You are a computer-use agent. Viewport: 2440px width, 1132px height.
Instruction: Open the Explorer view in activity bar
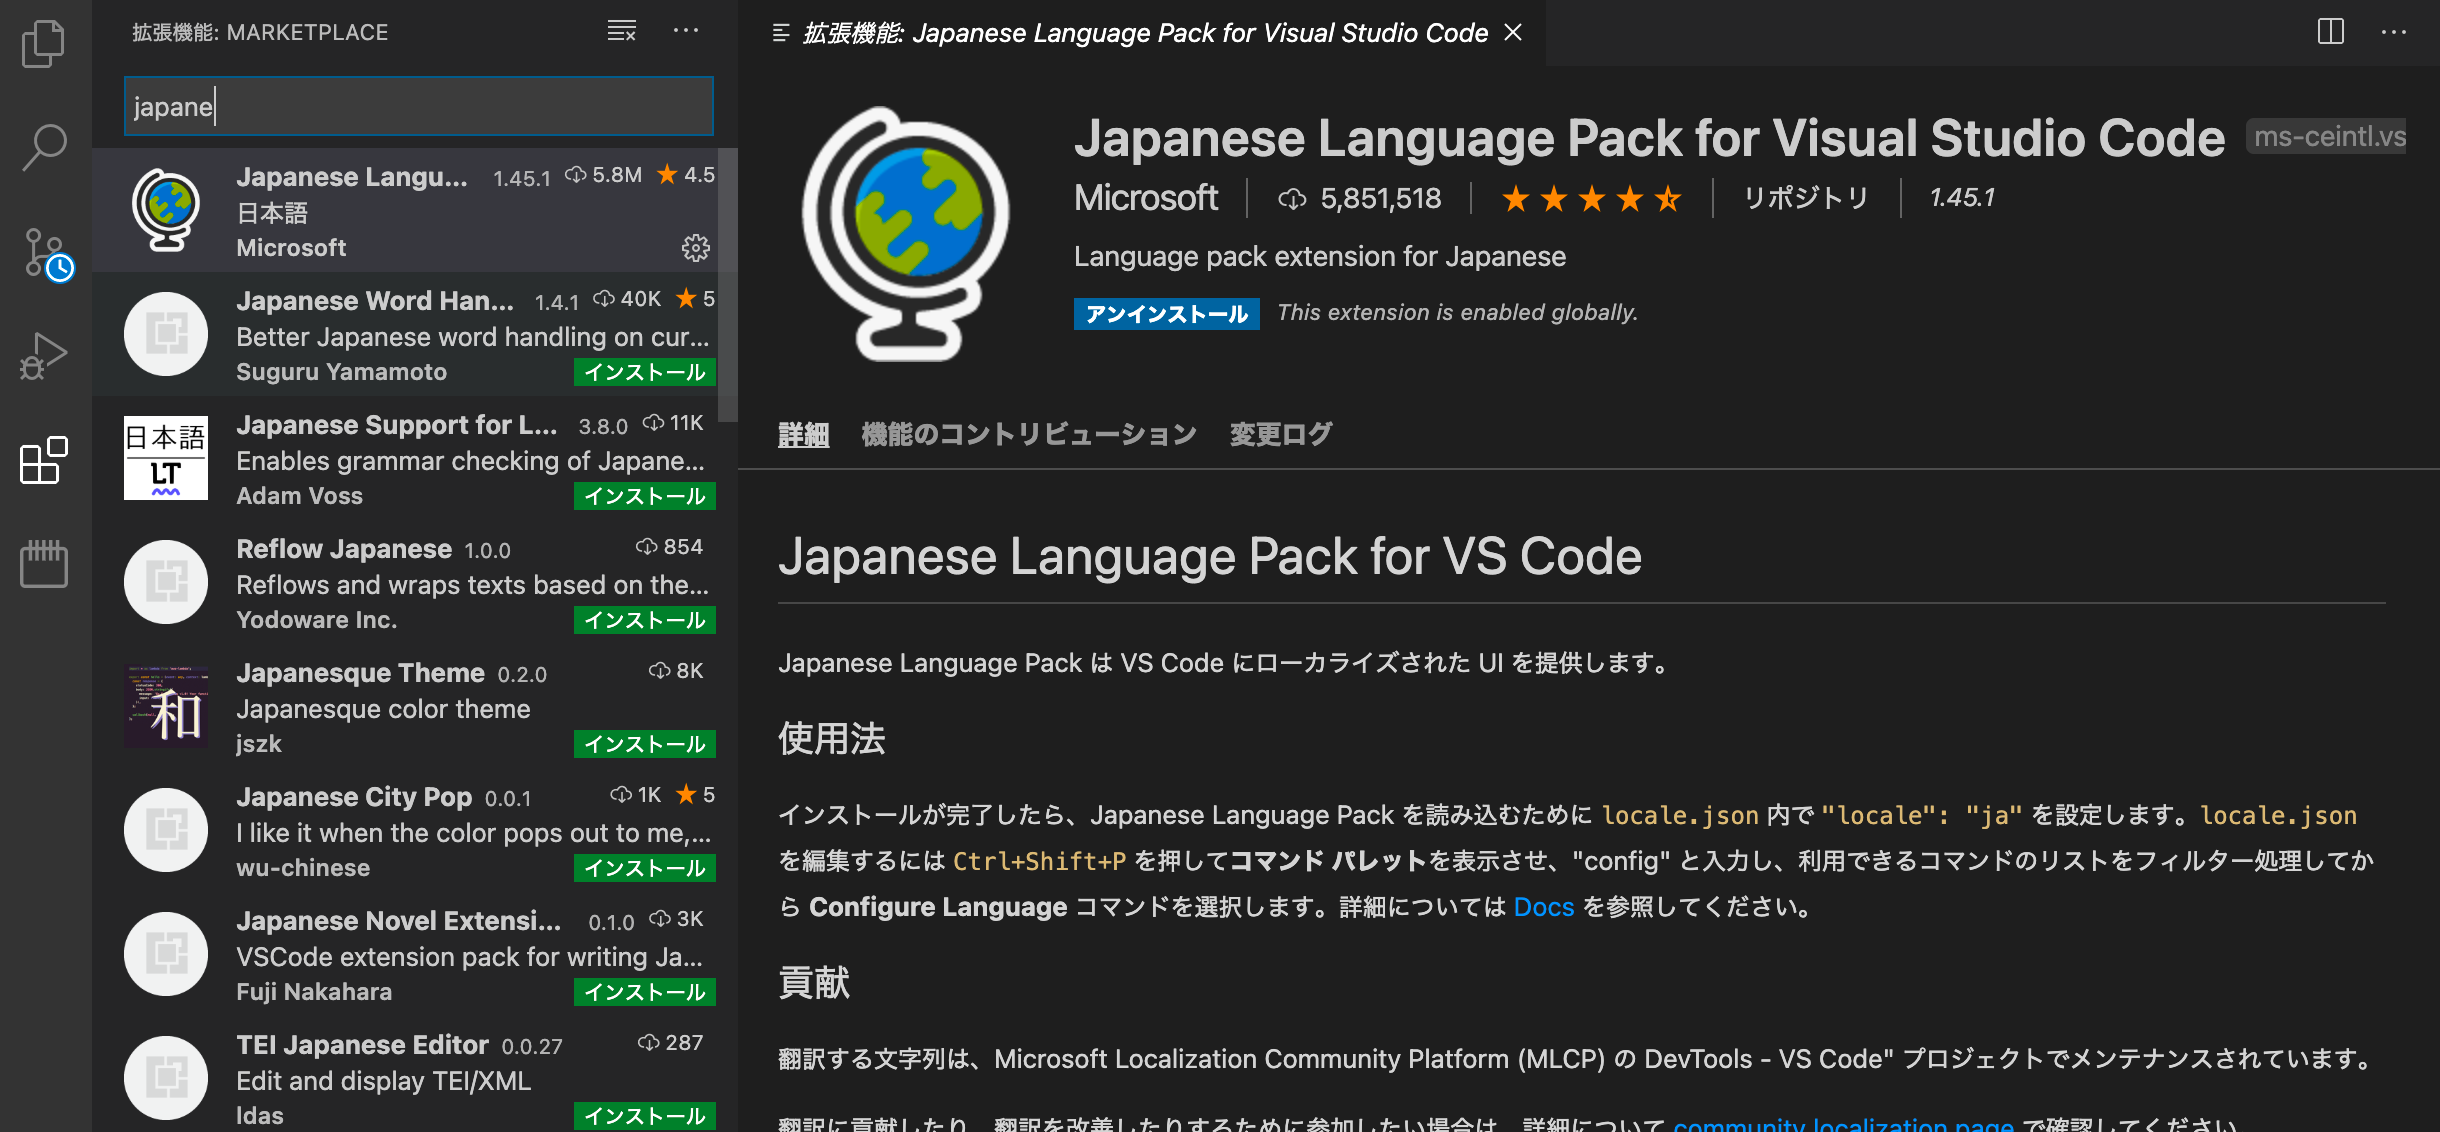[x=44, y=44]
